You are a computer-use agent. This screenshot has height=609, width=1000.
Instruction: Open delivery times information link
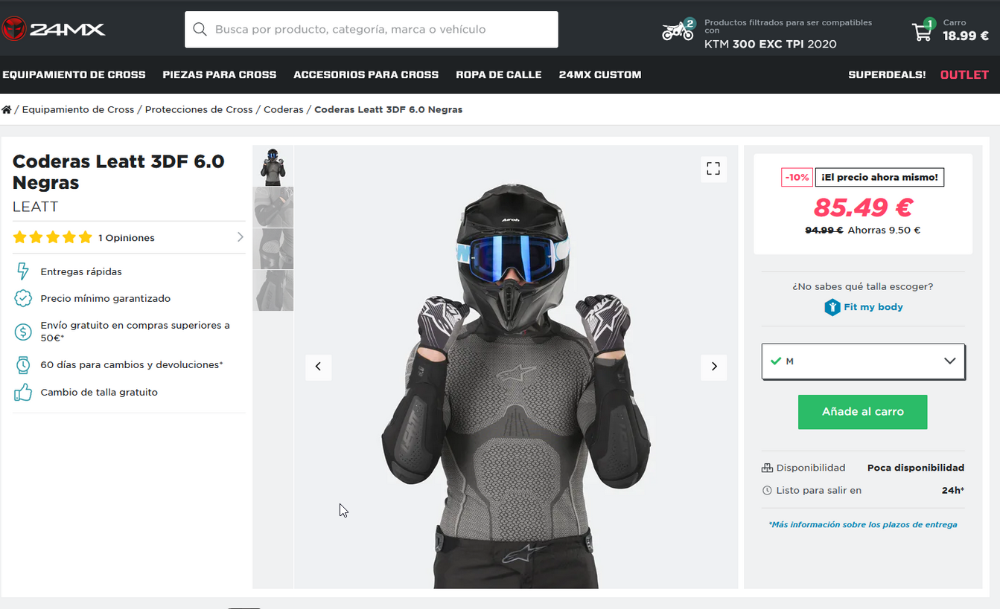tap(862, 524)
